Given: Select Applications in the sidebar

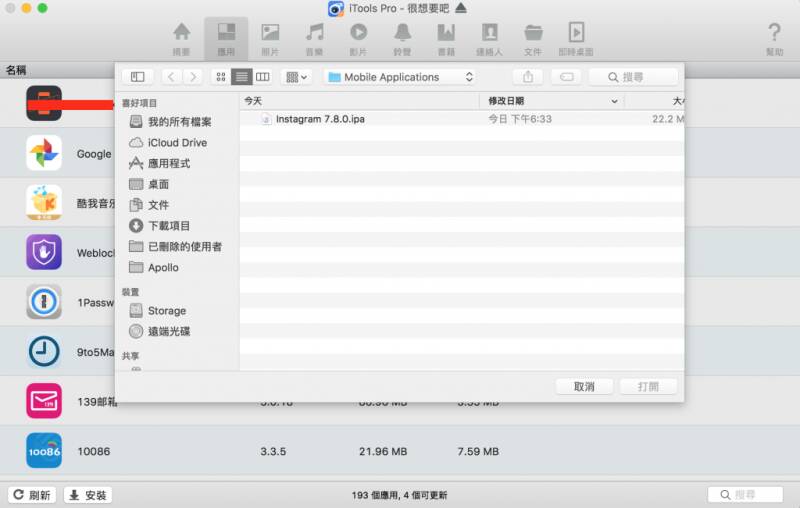Looking at the screenshot, I should click(160, 163).
